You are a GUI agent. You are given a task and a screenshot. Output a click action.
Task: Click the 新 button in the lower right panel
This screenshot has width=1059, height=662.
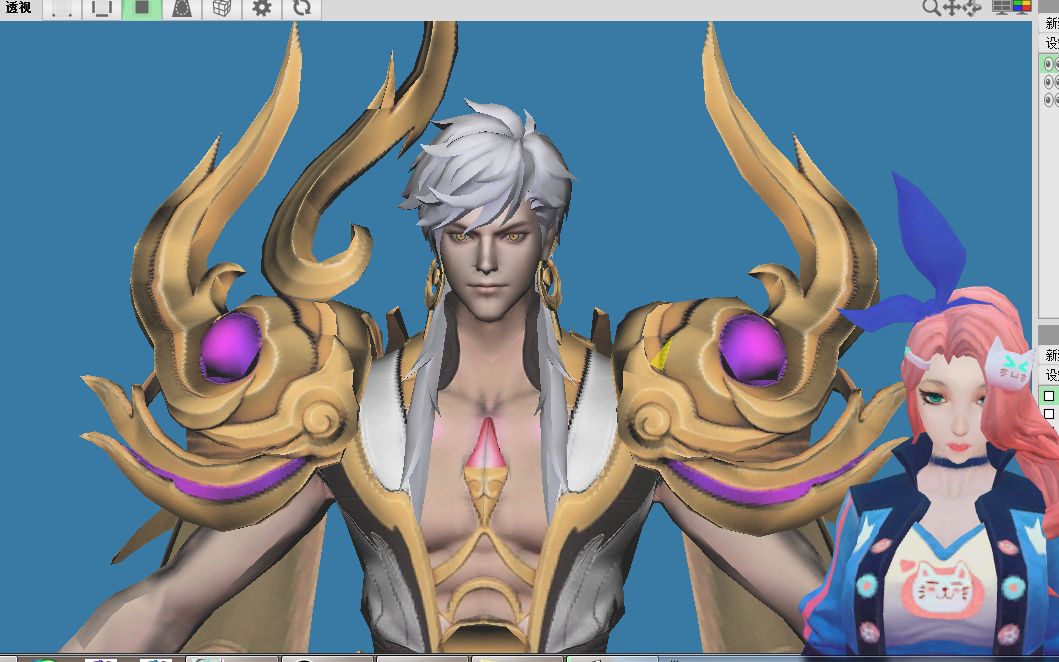[x=1052, y=355]
